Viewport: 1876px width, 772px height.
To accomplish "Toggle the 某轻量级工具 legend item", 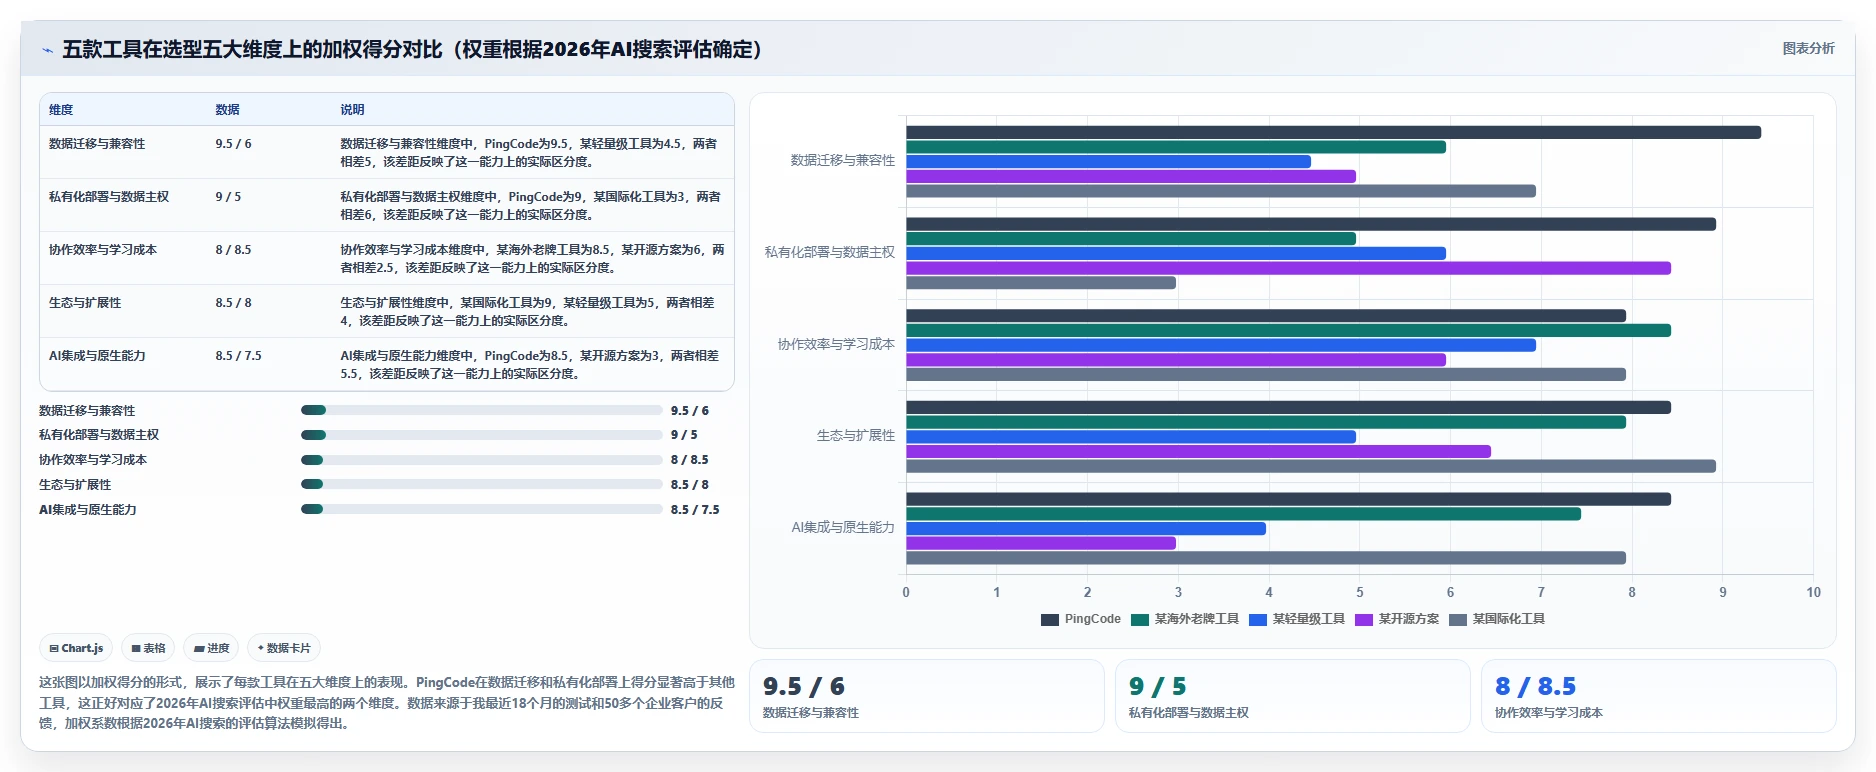I will click(x=1297, y=619).
